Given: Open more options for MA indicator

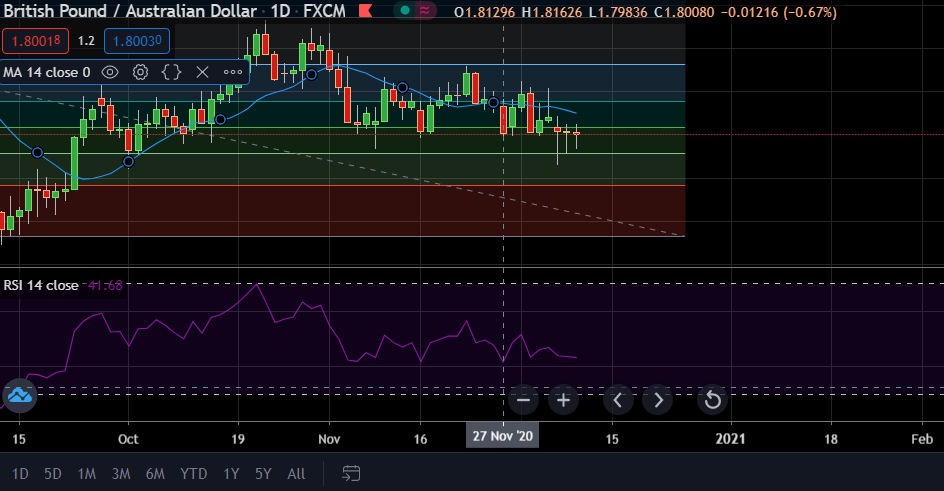Looking at the screenshot, I should [232, 72].
